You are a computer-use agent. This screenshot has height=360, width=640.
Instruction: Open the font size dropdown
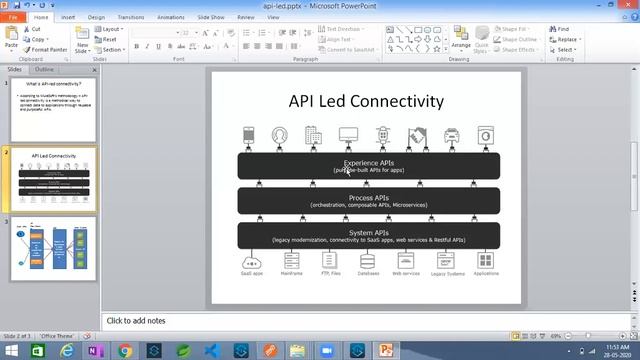click(196, 33)
